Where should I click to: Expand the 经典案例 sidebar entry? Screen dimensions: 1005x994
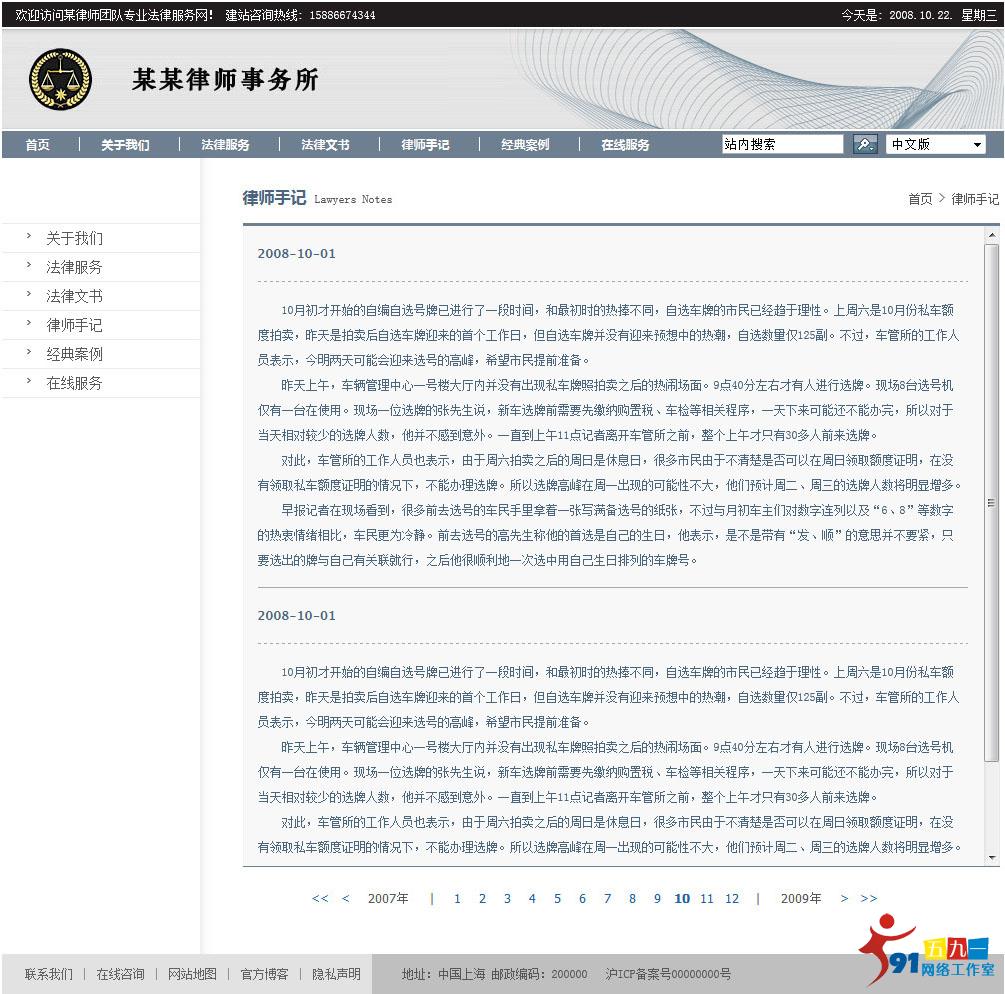(74, 353)
